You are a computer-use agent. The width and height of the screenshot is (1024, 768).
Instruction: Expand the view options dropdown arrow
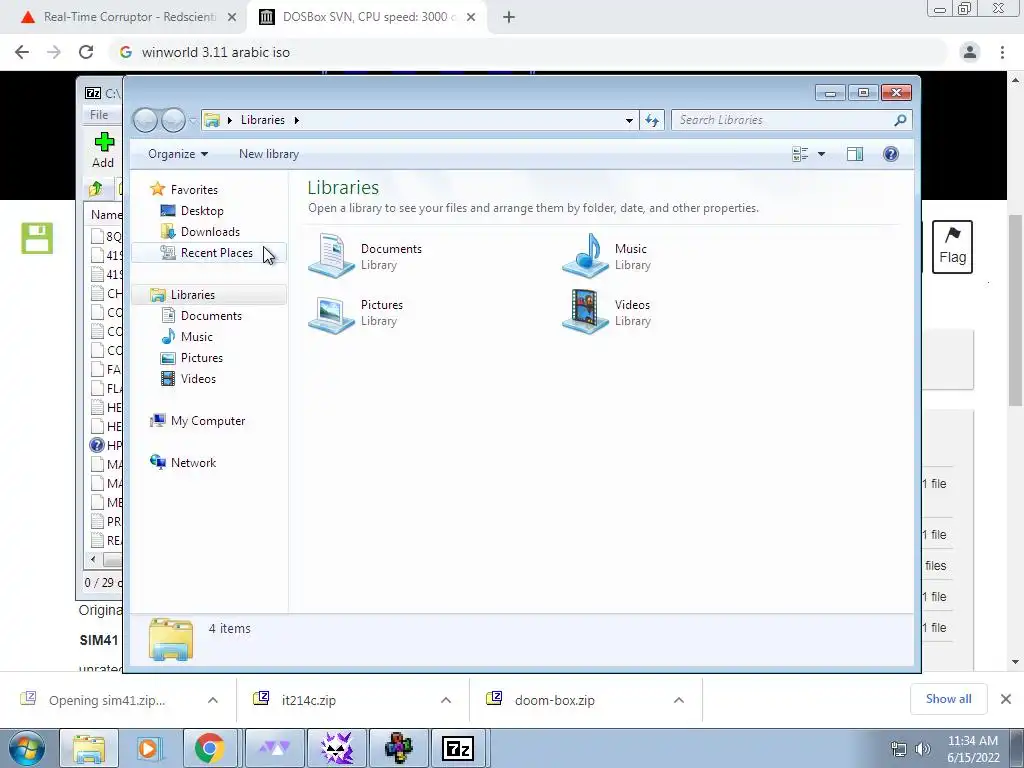coord(822,154)
